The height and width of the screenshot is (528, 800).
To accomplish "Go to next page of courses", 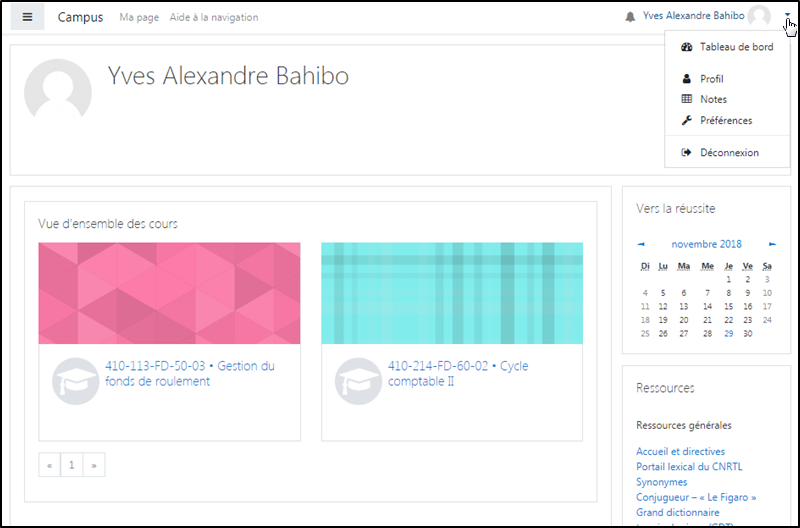I will (x=94, y=465).
